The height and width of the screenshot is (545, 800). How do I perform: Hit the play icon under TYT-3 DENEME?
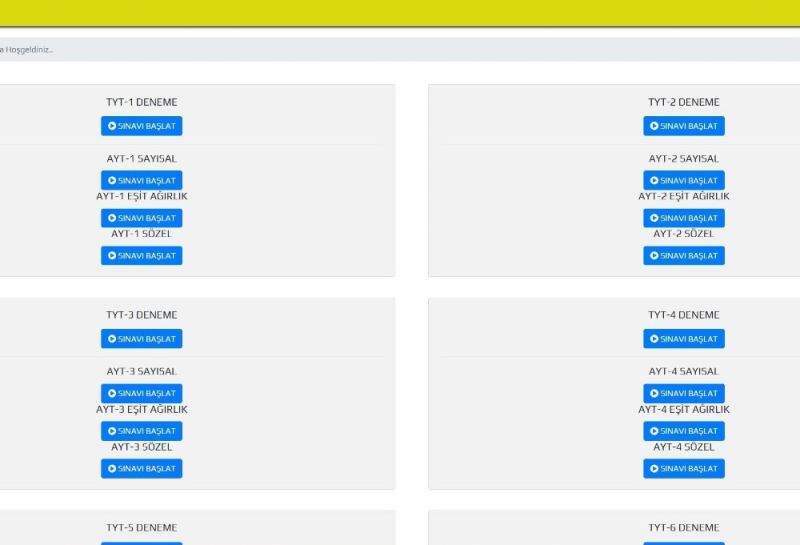(112, 339)
